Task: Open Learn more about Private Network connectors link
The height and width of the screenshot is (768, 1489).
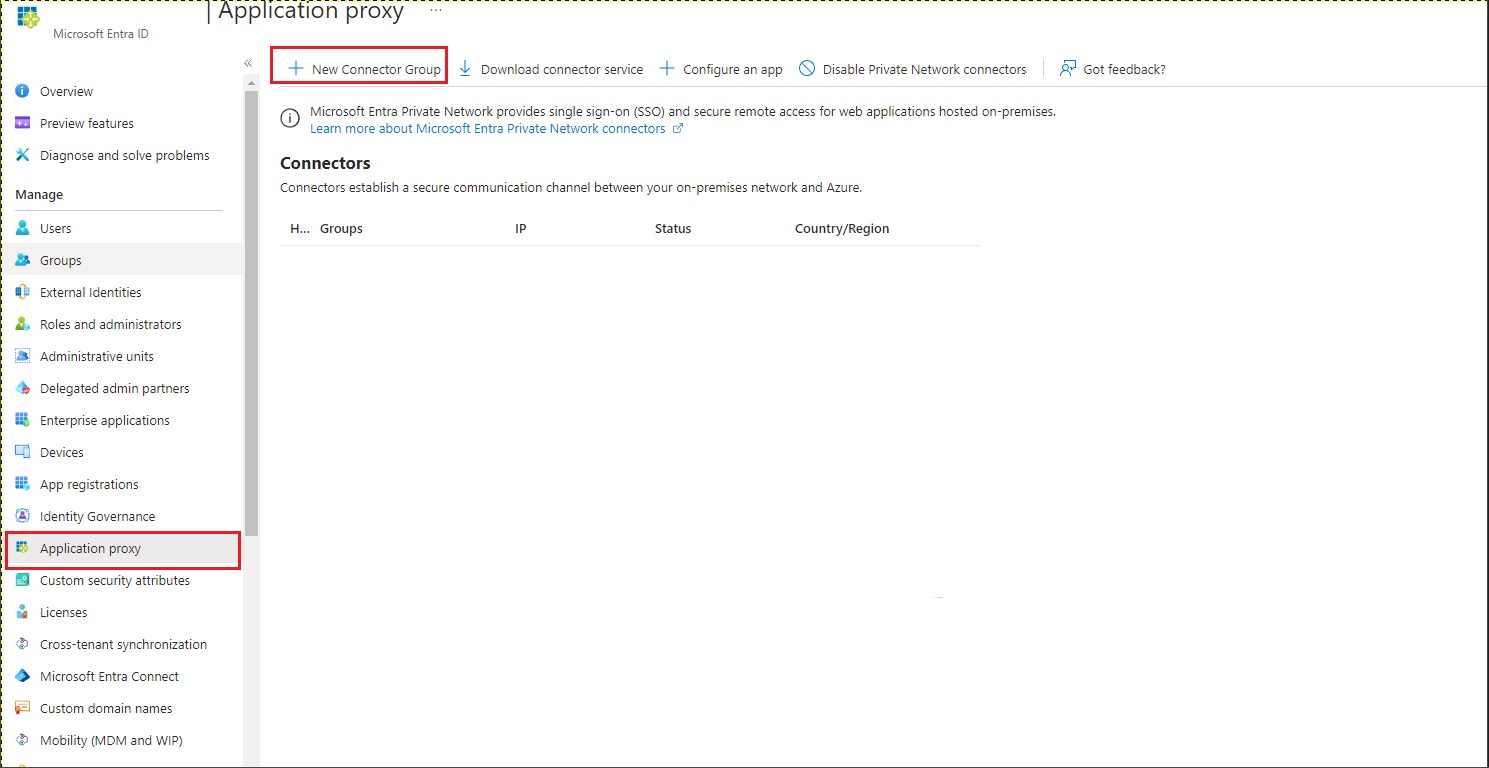Action: (x=488, y=129)
